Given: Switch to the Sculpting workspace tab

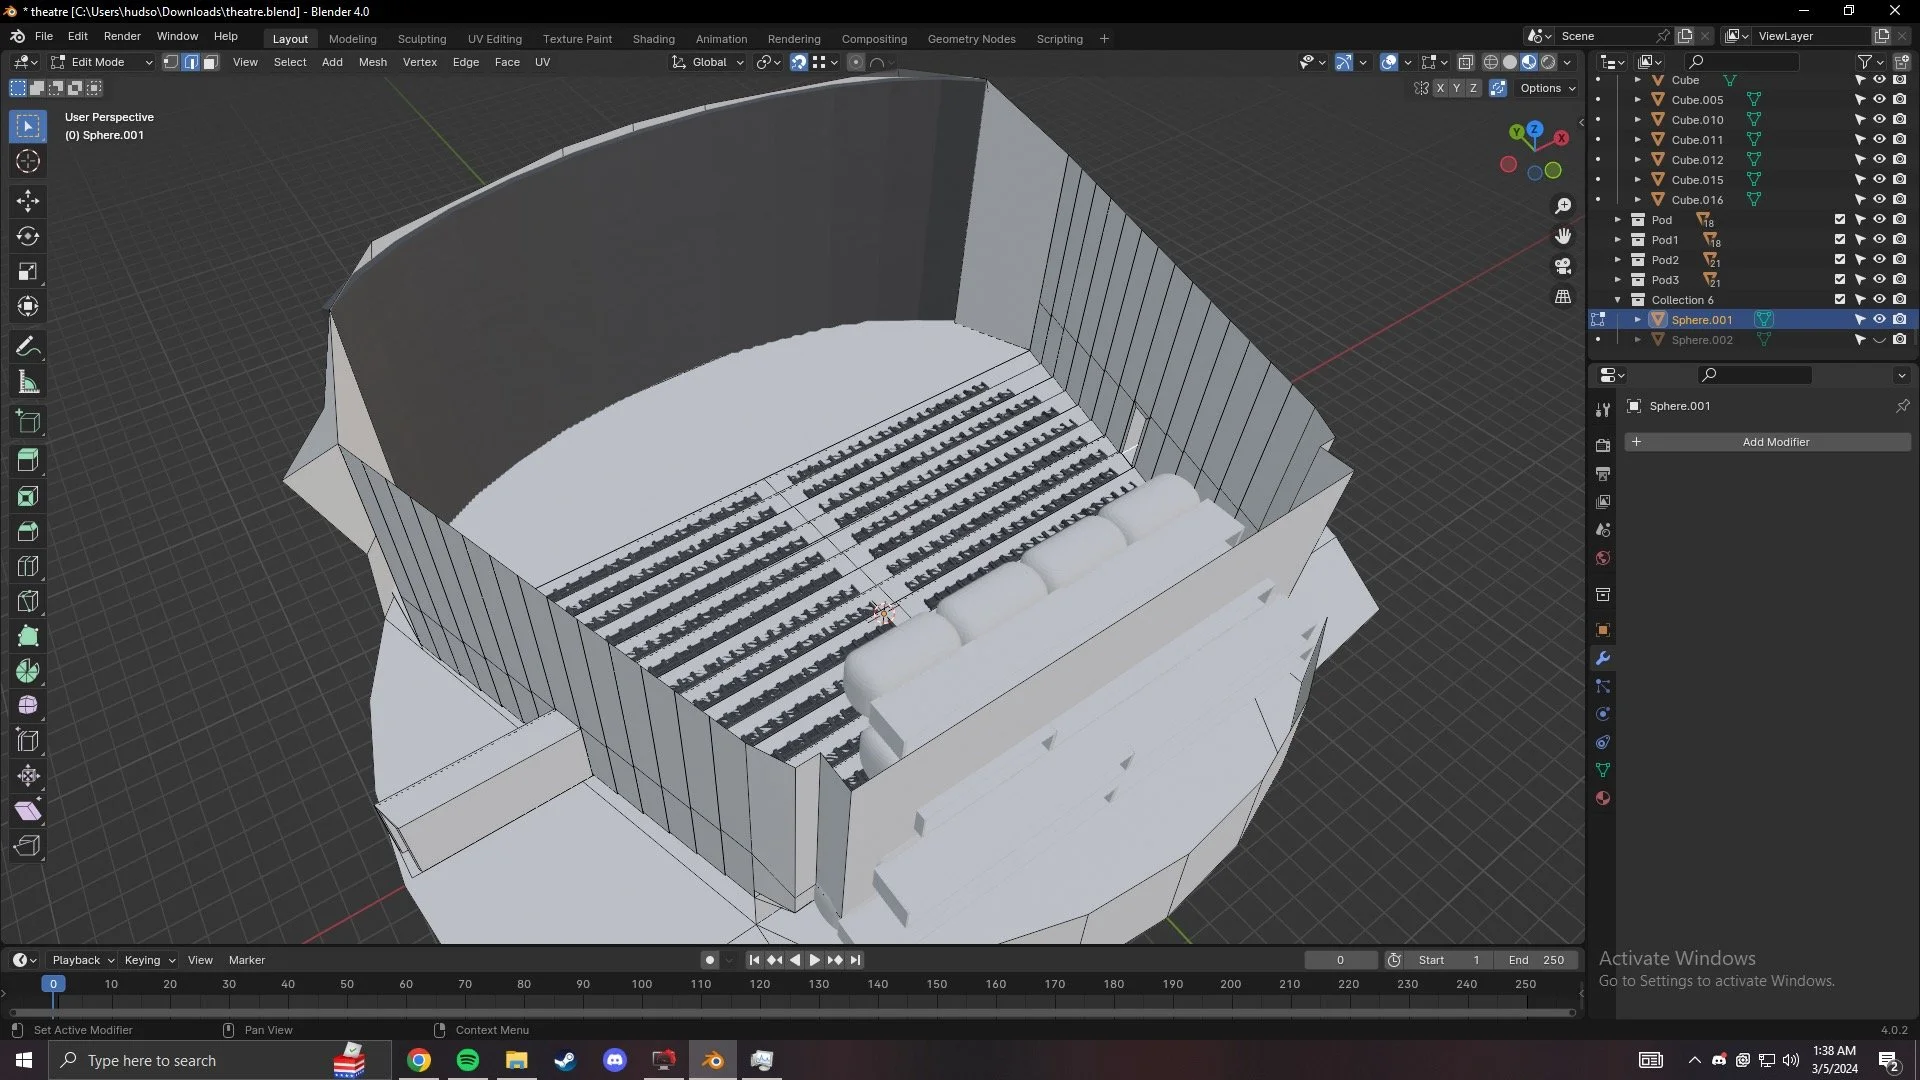Looking at the screenshot, I should [421, 39].
